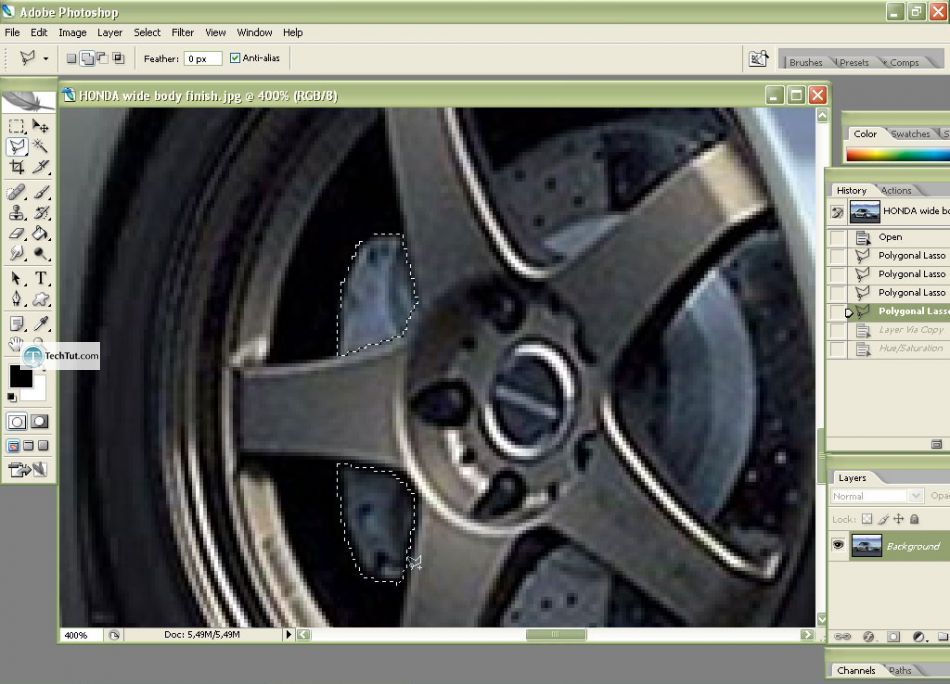Open the tool preset picker arrow
The height and width of the screenshot is (684, 950).
point(45,59)
